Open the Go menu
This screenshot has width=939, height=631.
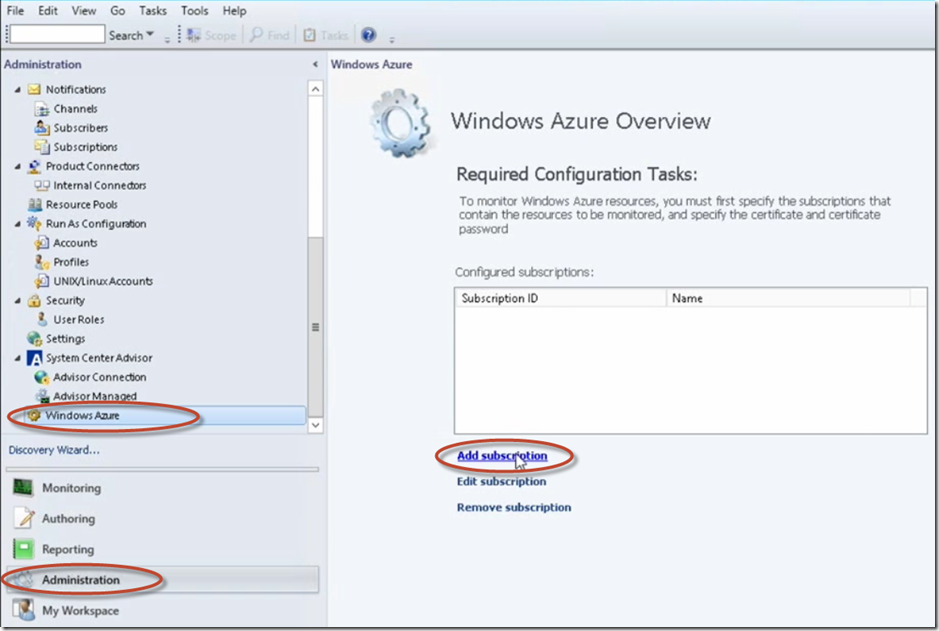pyautogui.click(x=117, y=11)
